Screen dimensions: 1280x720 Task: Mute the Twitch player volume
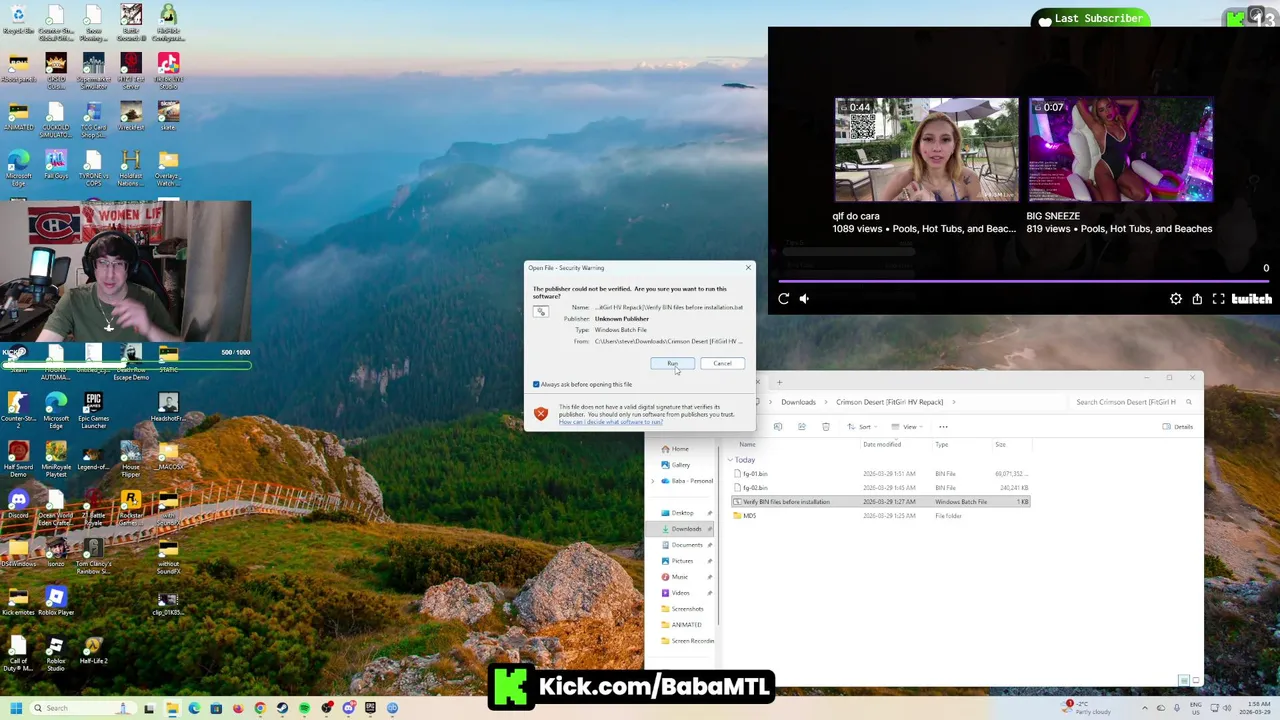pos(804,299)
